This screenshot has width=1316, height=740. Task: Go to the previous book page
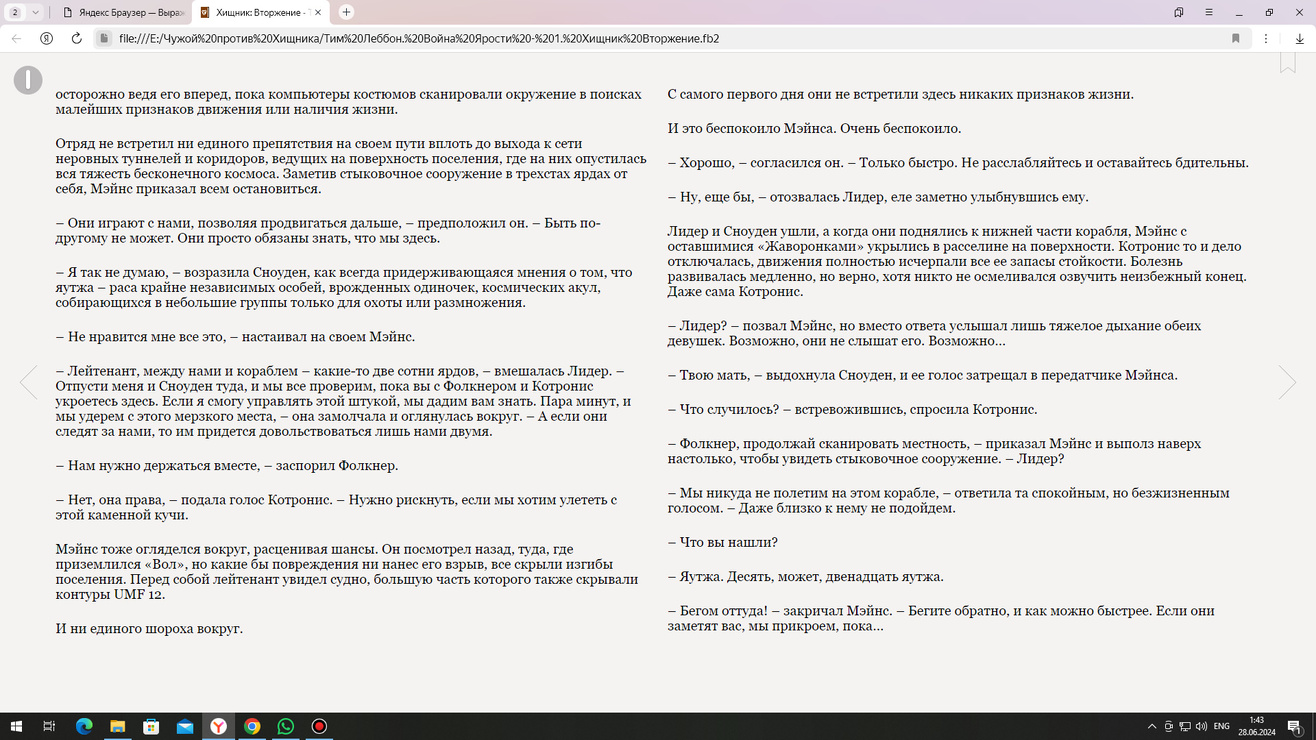(29, 382)
